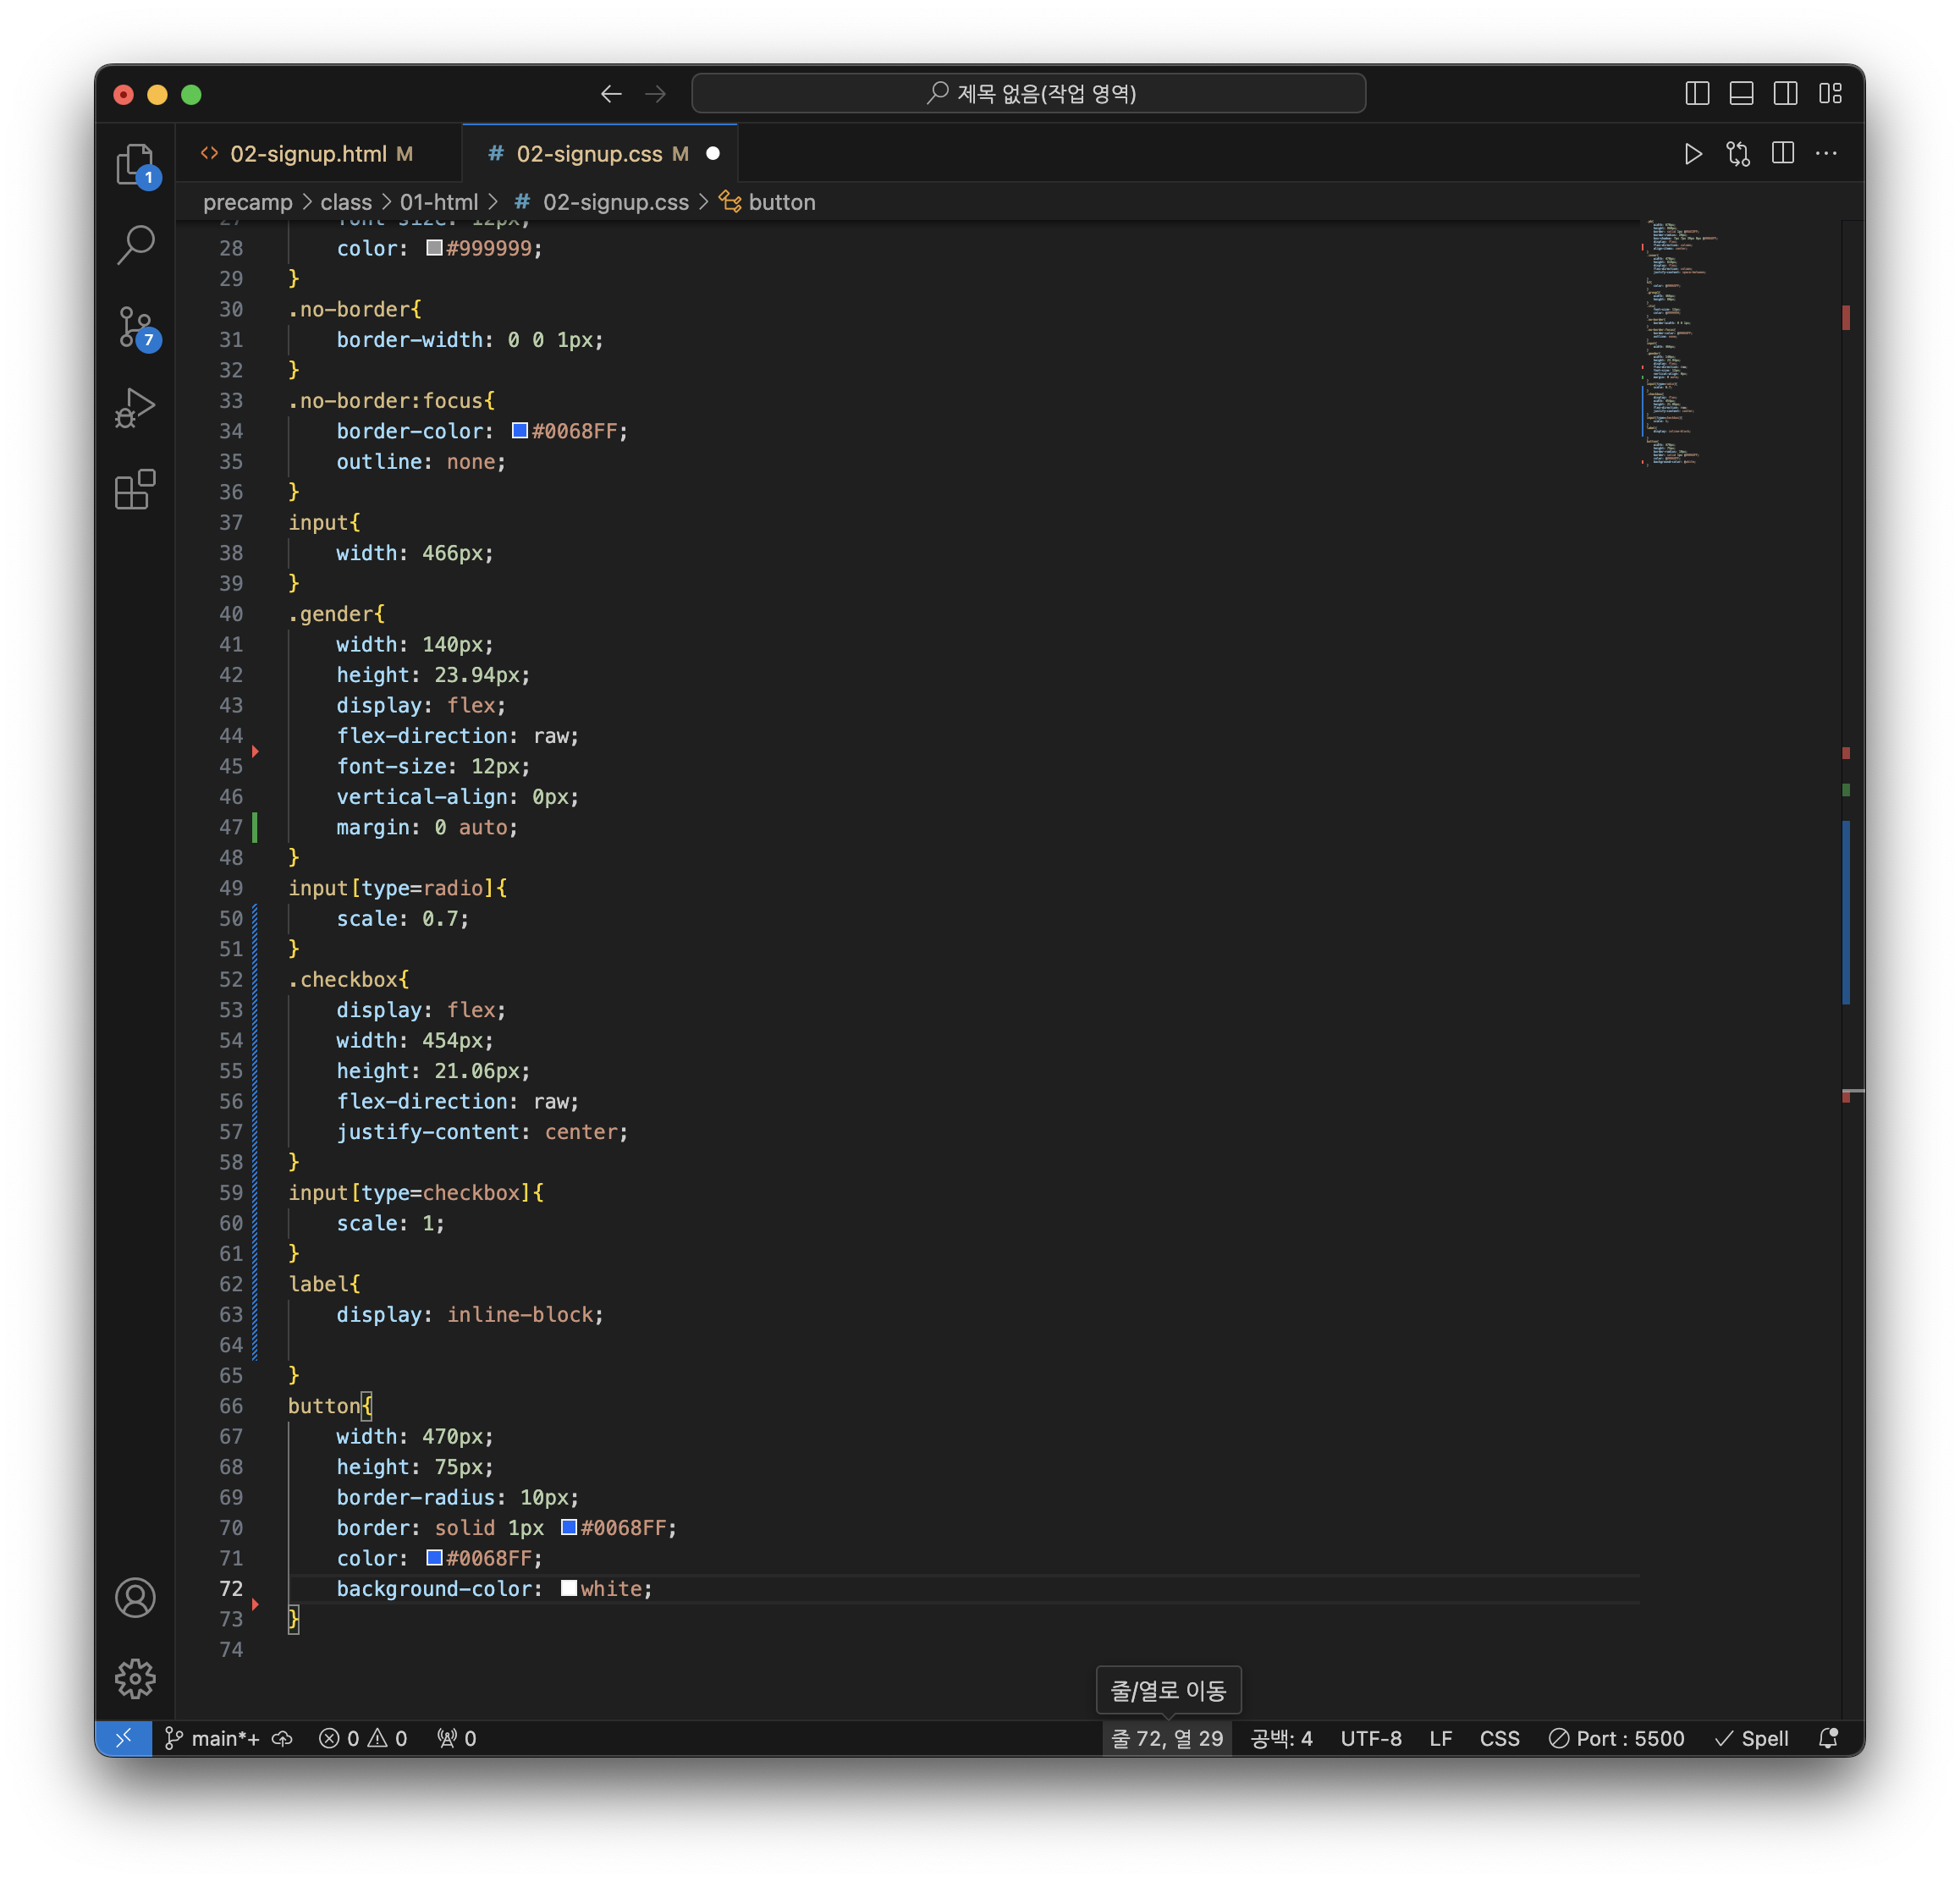Change the UTF-8 encoding
This screenshot has width=1960, height=1882.
click(x=1371, y=1738)
